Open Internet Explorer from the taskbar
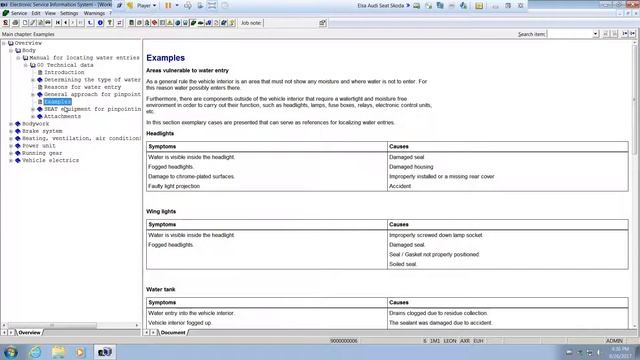This screenshot has width=640, height=360. click(x=35, y=352)
